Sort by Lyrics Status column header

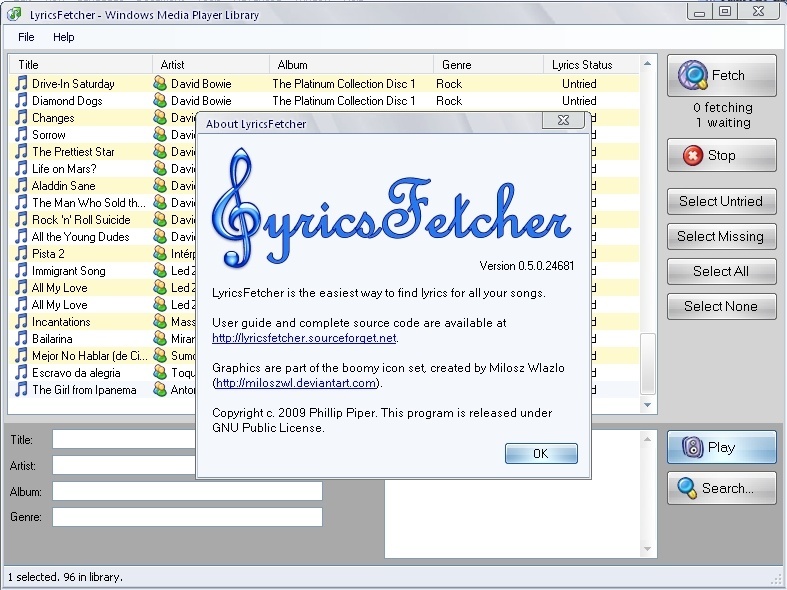tap(591, 65)
